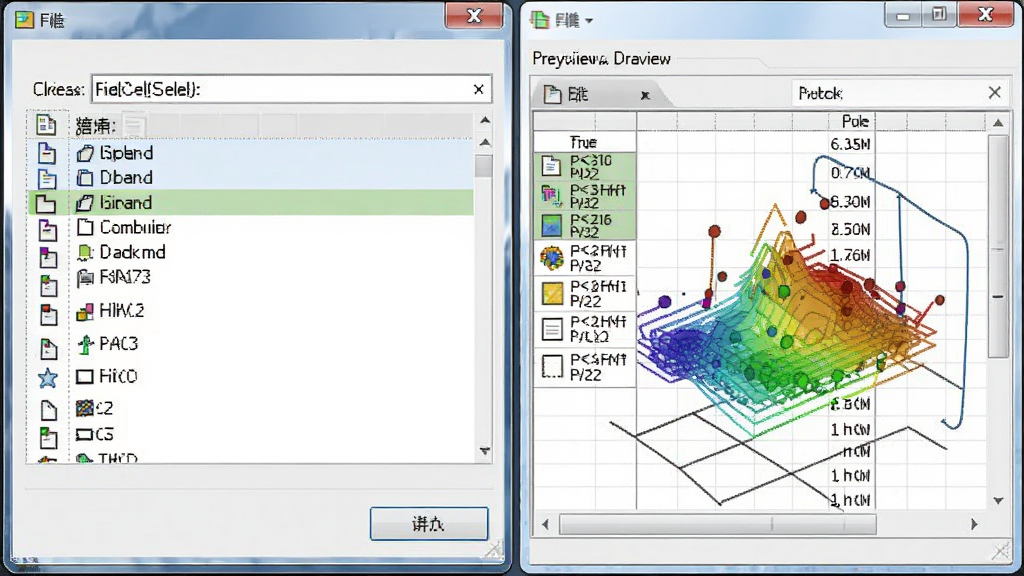Click the confirm button in left dialog
Screen dimensions: 1024x576
pyautogui.click(x=429, y=524)
